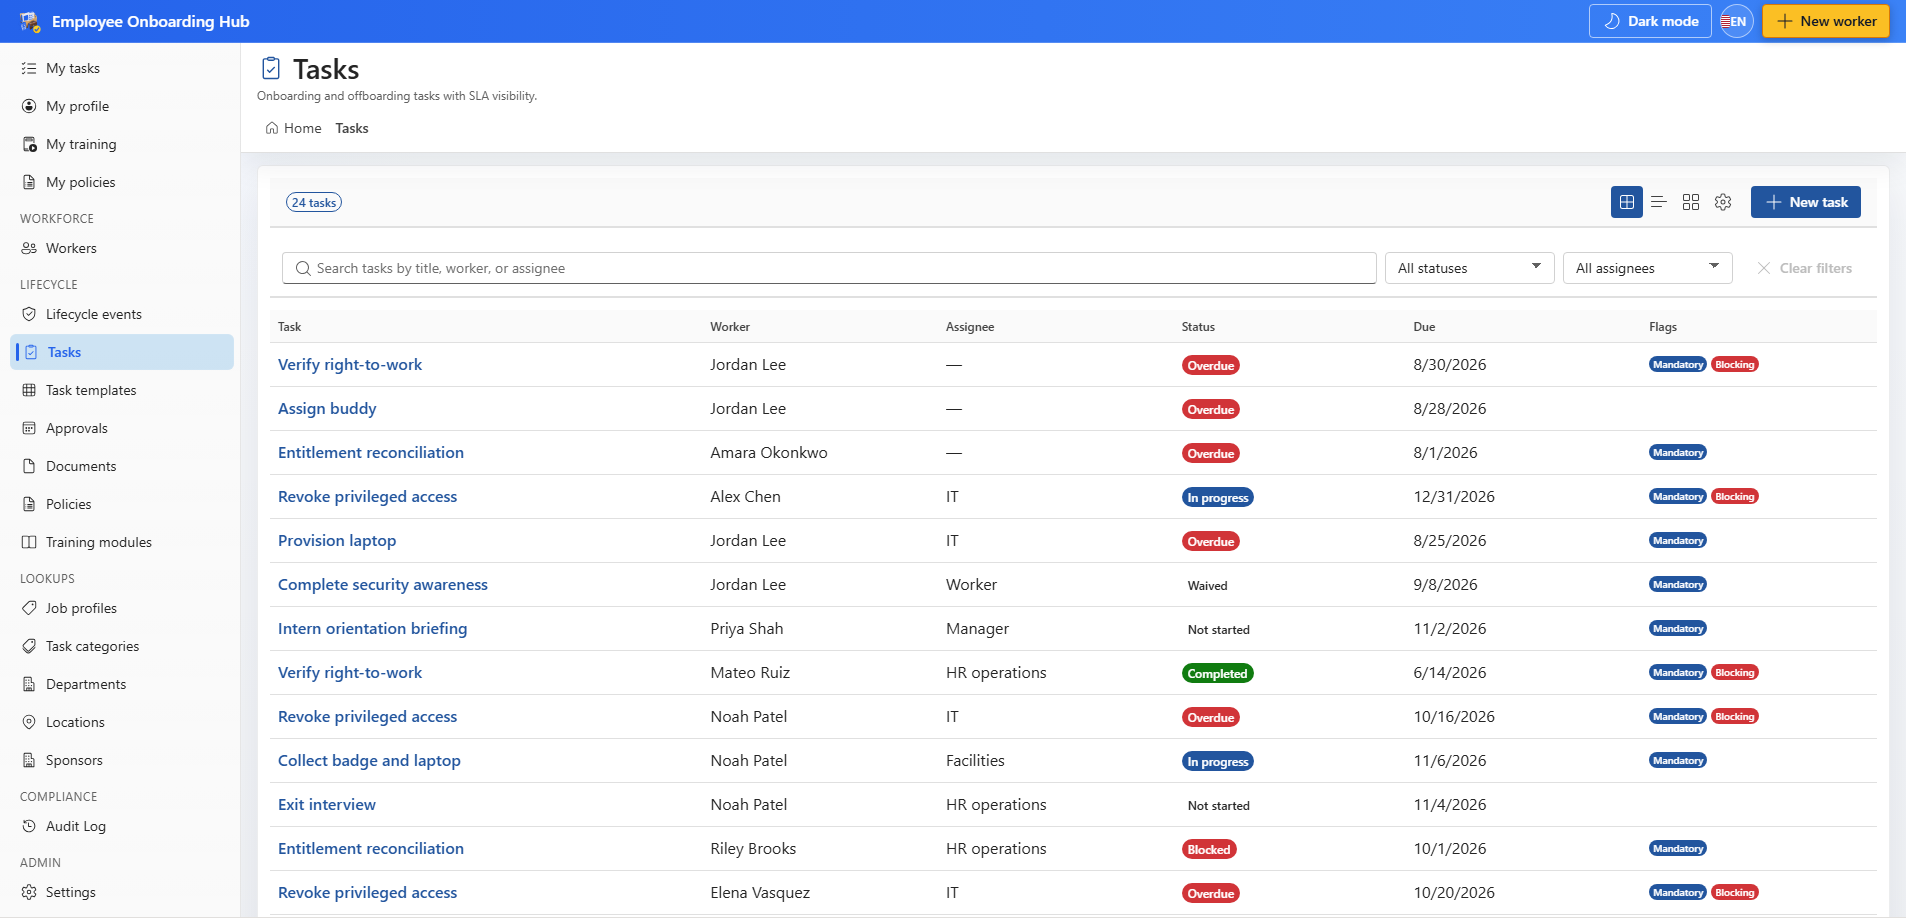Click the due date 12/31/2026
This screenshot has width=1906, height=918.
point(1454,497)
